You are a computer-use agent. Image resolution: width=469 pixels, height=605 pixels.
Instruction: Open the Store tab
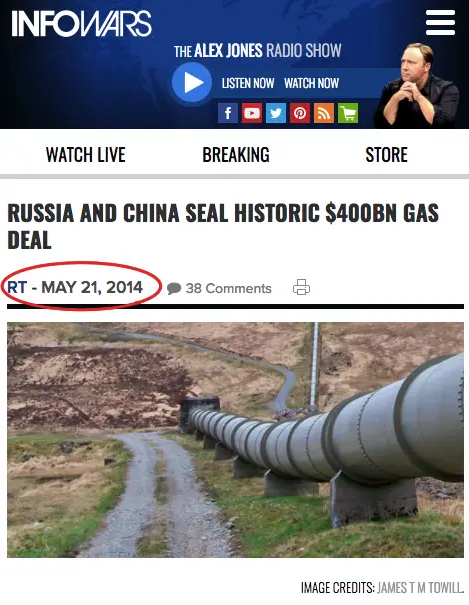point(386,155)
